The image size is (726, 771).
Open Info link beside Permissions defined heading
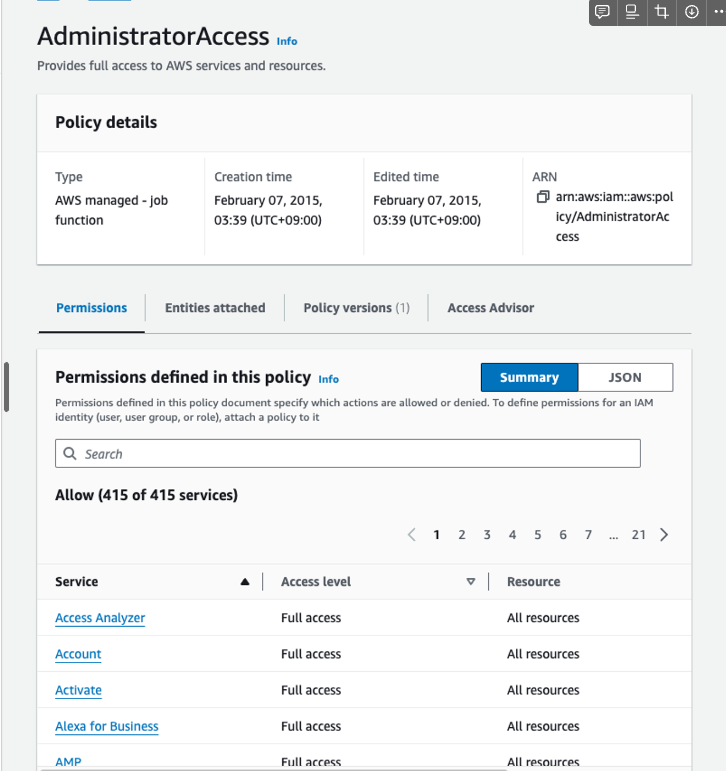click(x=329, y=379)
